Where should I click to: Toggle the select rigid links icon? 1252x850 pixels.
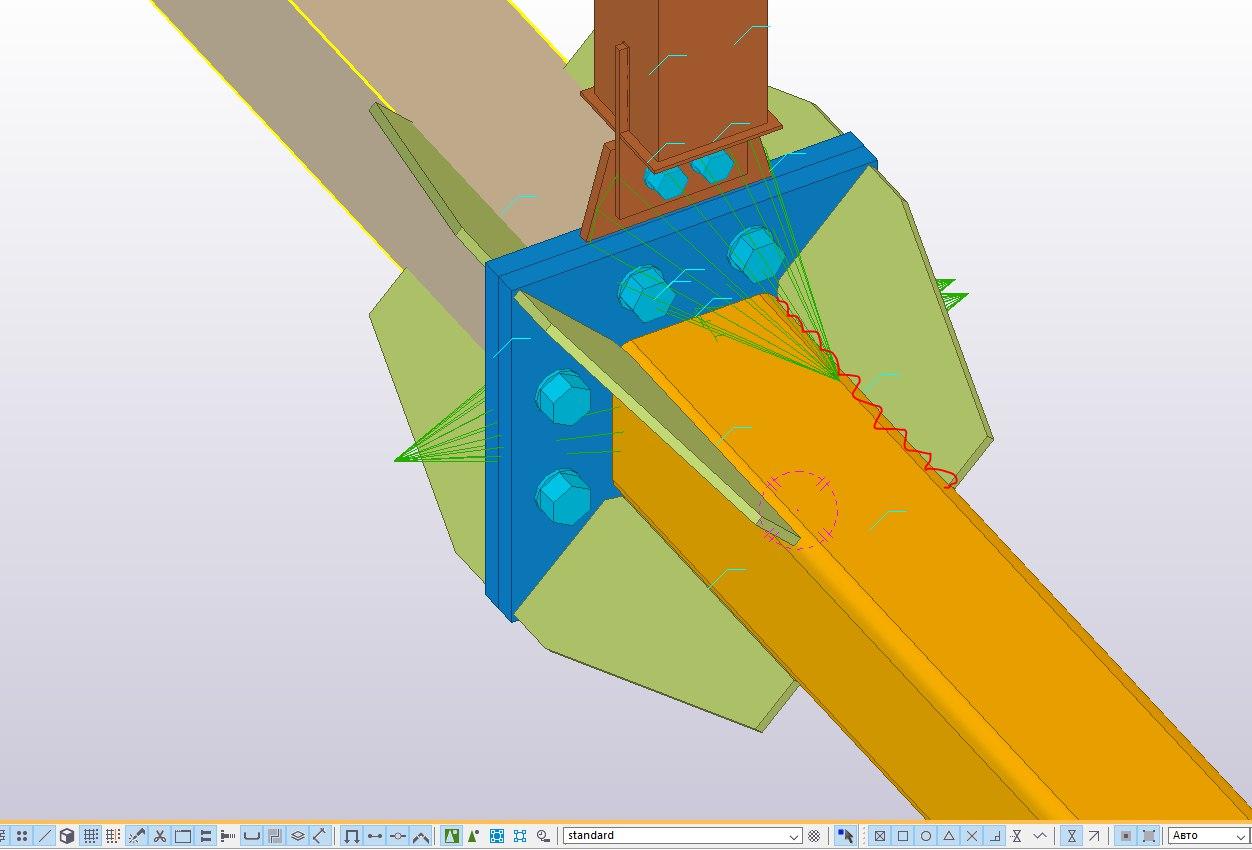pos(375,836)
